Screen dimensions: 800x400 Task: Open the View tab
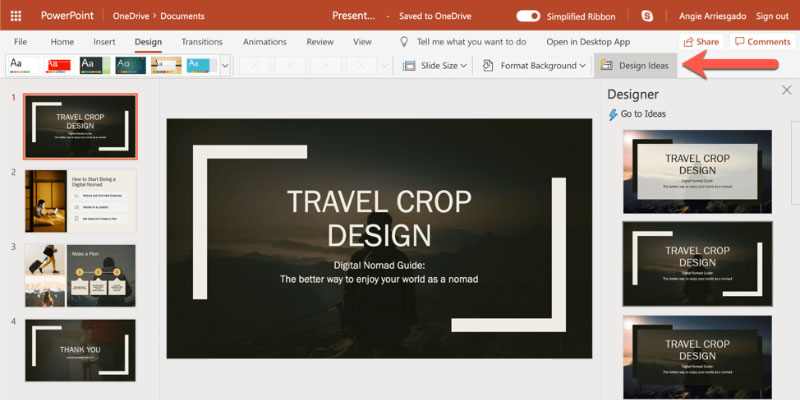tap(362, 42)
